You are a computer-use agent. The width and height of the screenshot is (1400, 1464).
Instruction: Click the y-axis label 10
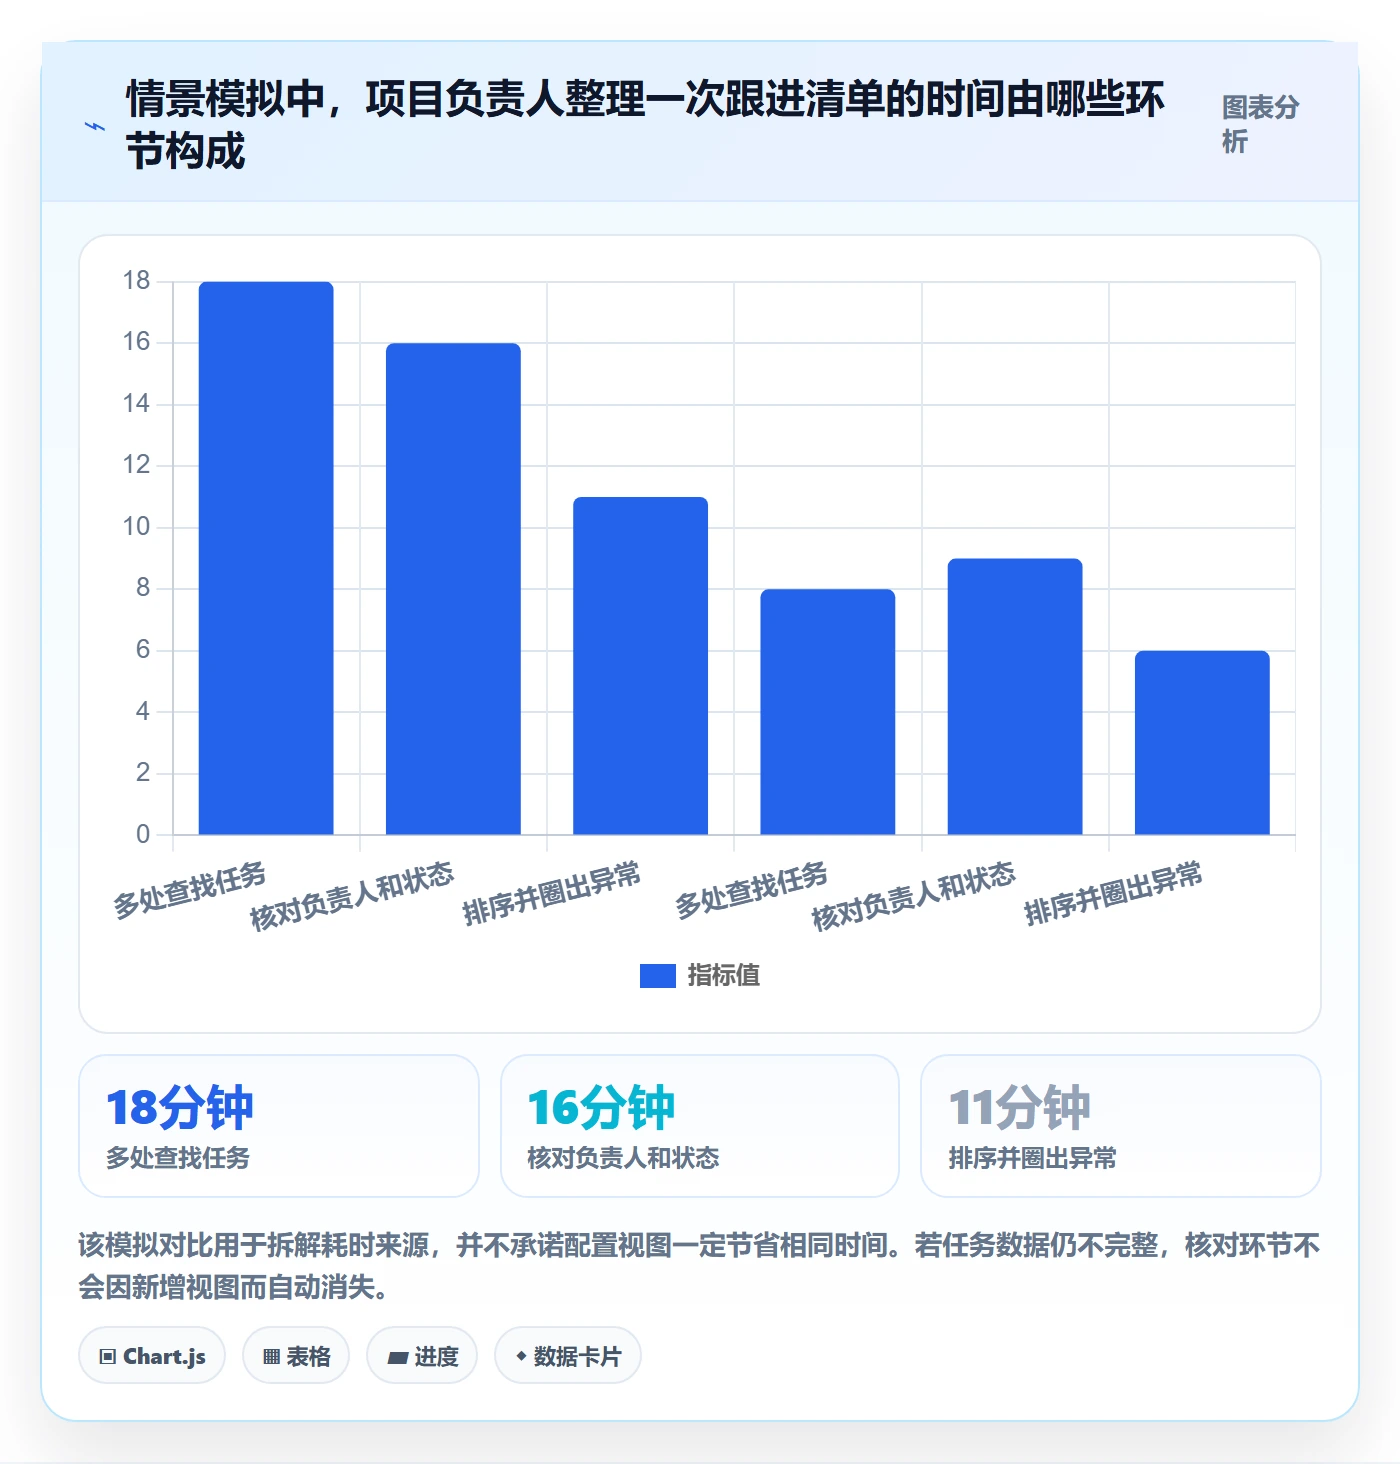(136, 527)
